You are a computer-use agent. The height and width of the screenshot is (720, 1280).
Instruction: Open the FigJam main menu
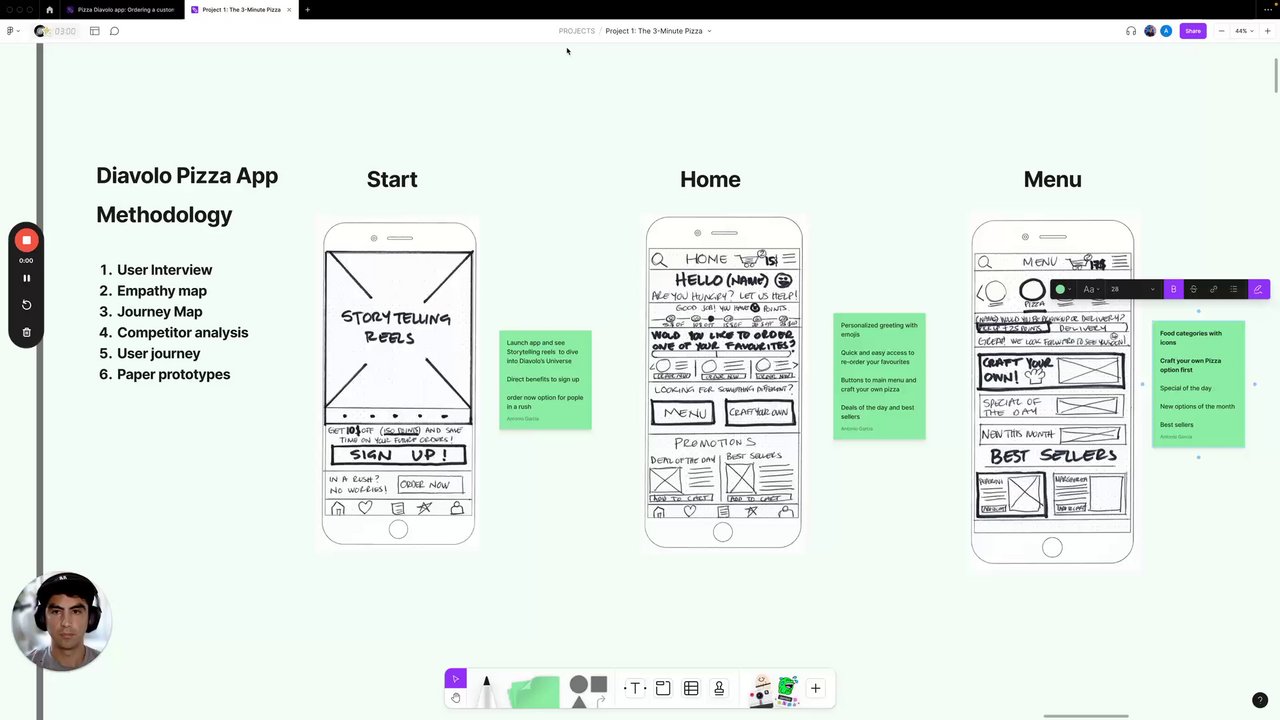tap(12, 31)
